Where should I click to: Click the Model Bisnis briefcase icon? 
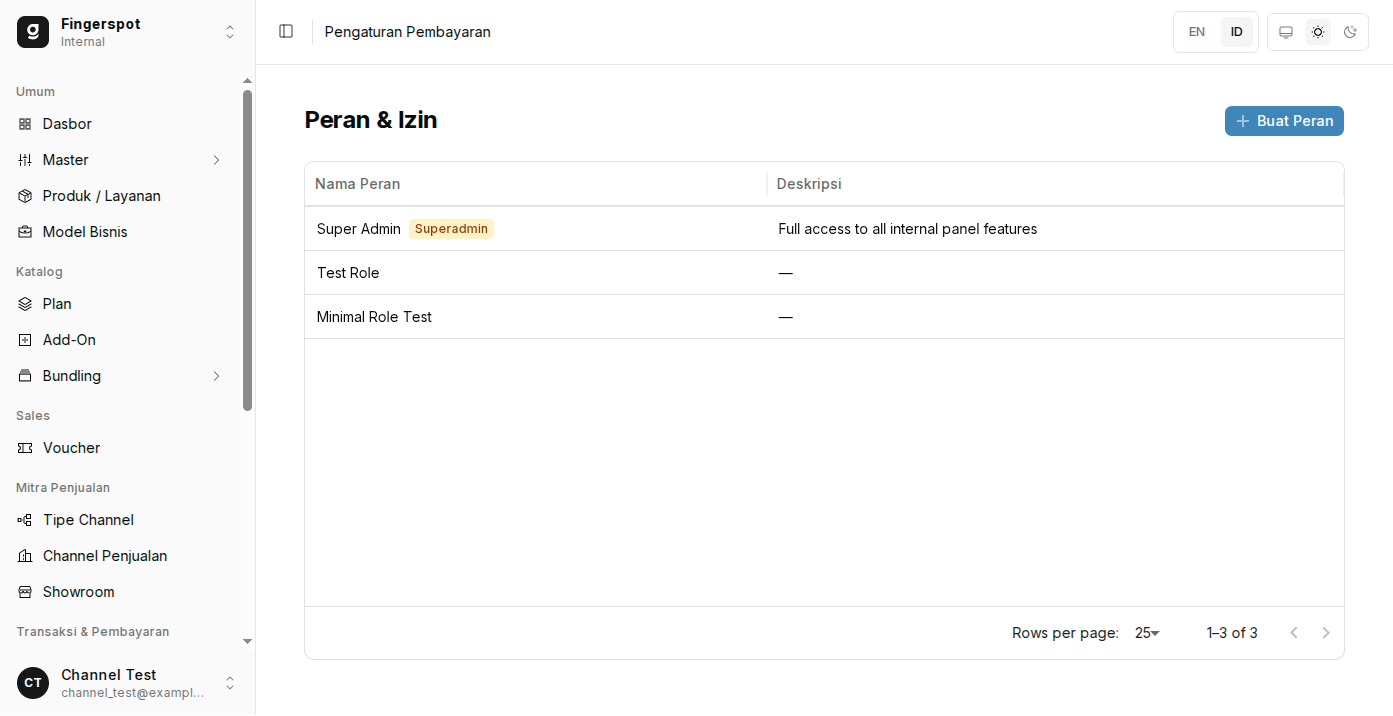pos(25,232)
